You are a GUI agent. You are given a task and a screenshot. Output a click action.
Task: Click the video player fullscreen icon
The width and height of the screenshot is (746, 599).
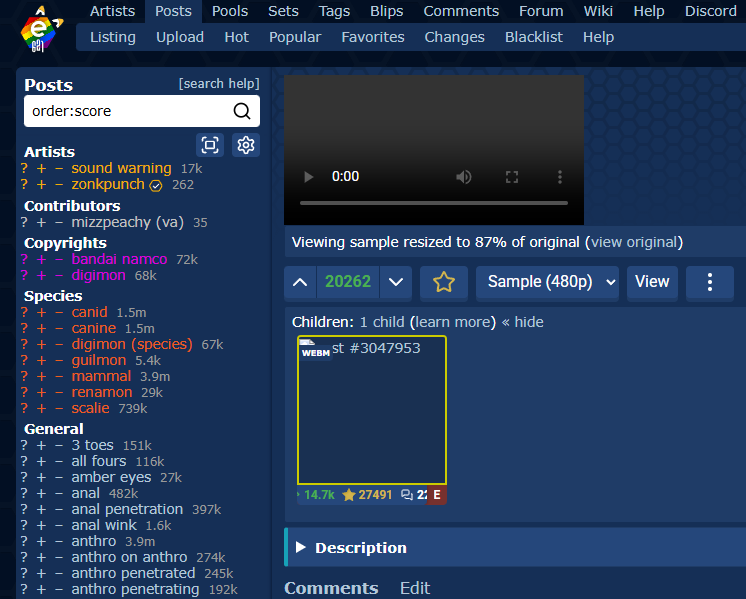(x=512, y=177)
